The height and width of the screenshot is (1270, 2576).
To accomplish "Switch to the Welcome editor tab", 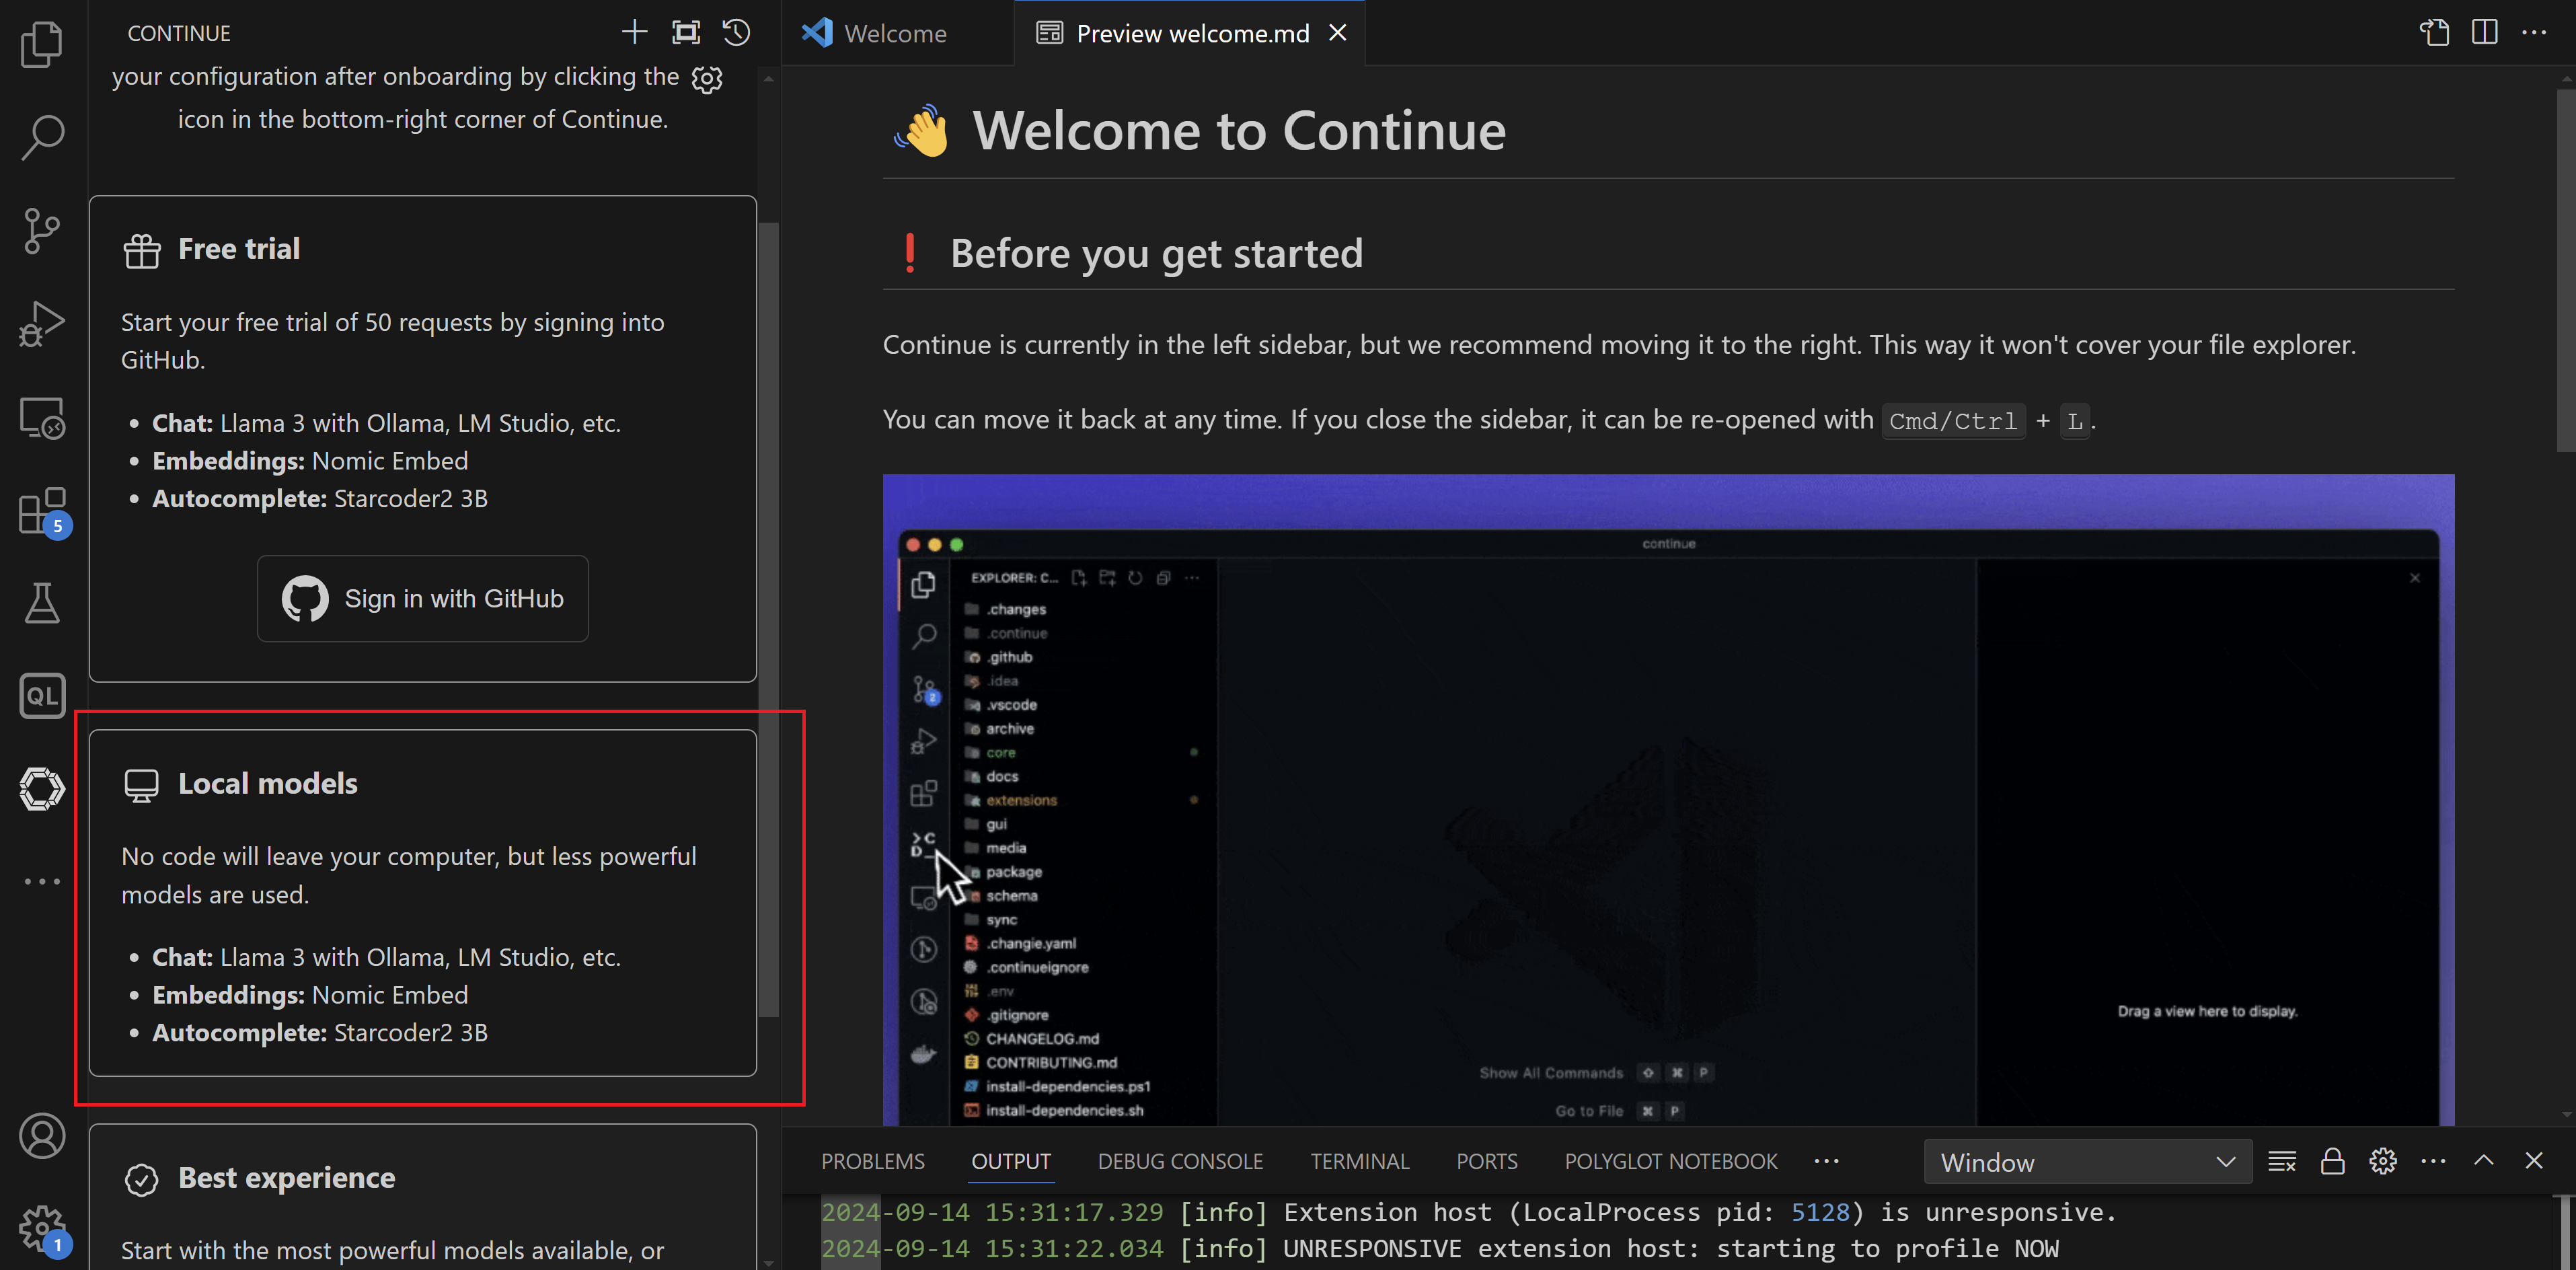I will 894,33.
